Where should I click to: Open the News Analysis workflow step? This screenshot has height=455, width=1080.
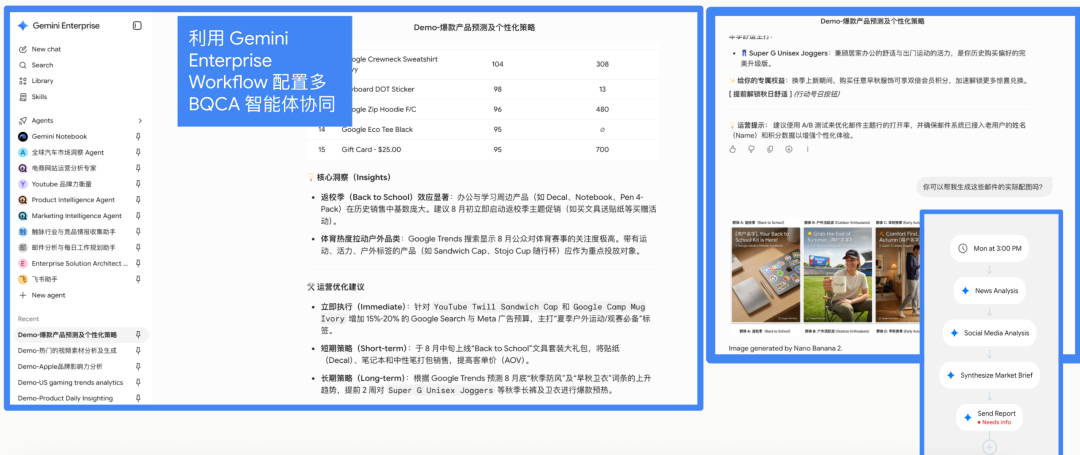pos(989,291)
